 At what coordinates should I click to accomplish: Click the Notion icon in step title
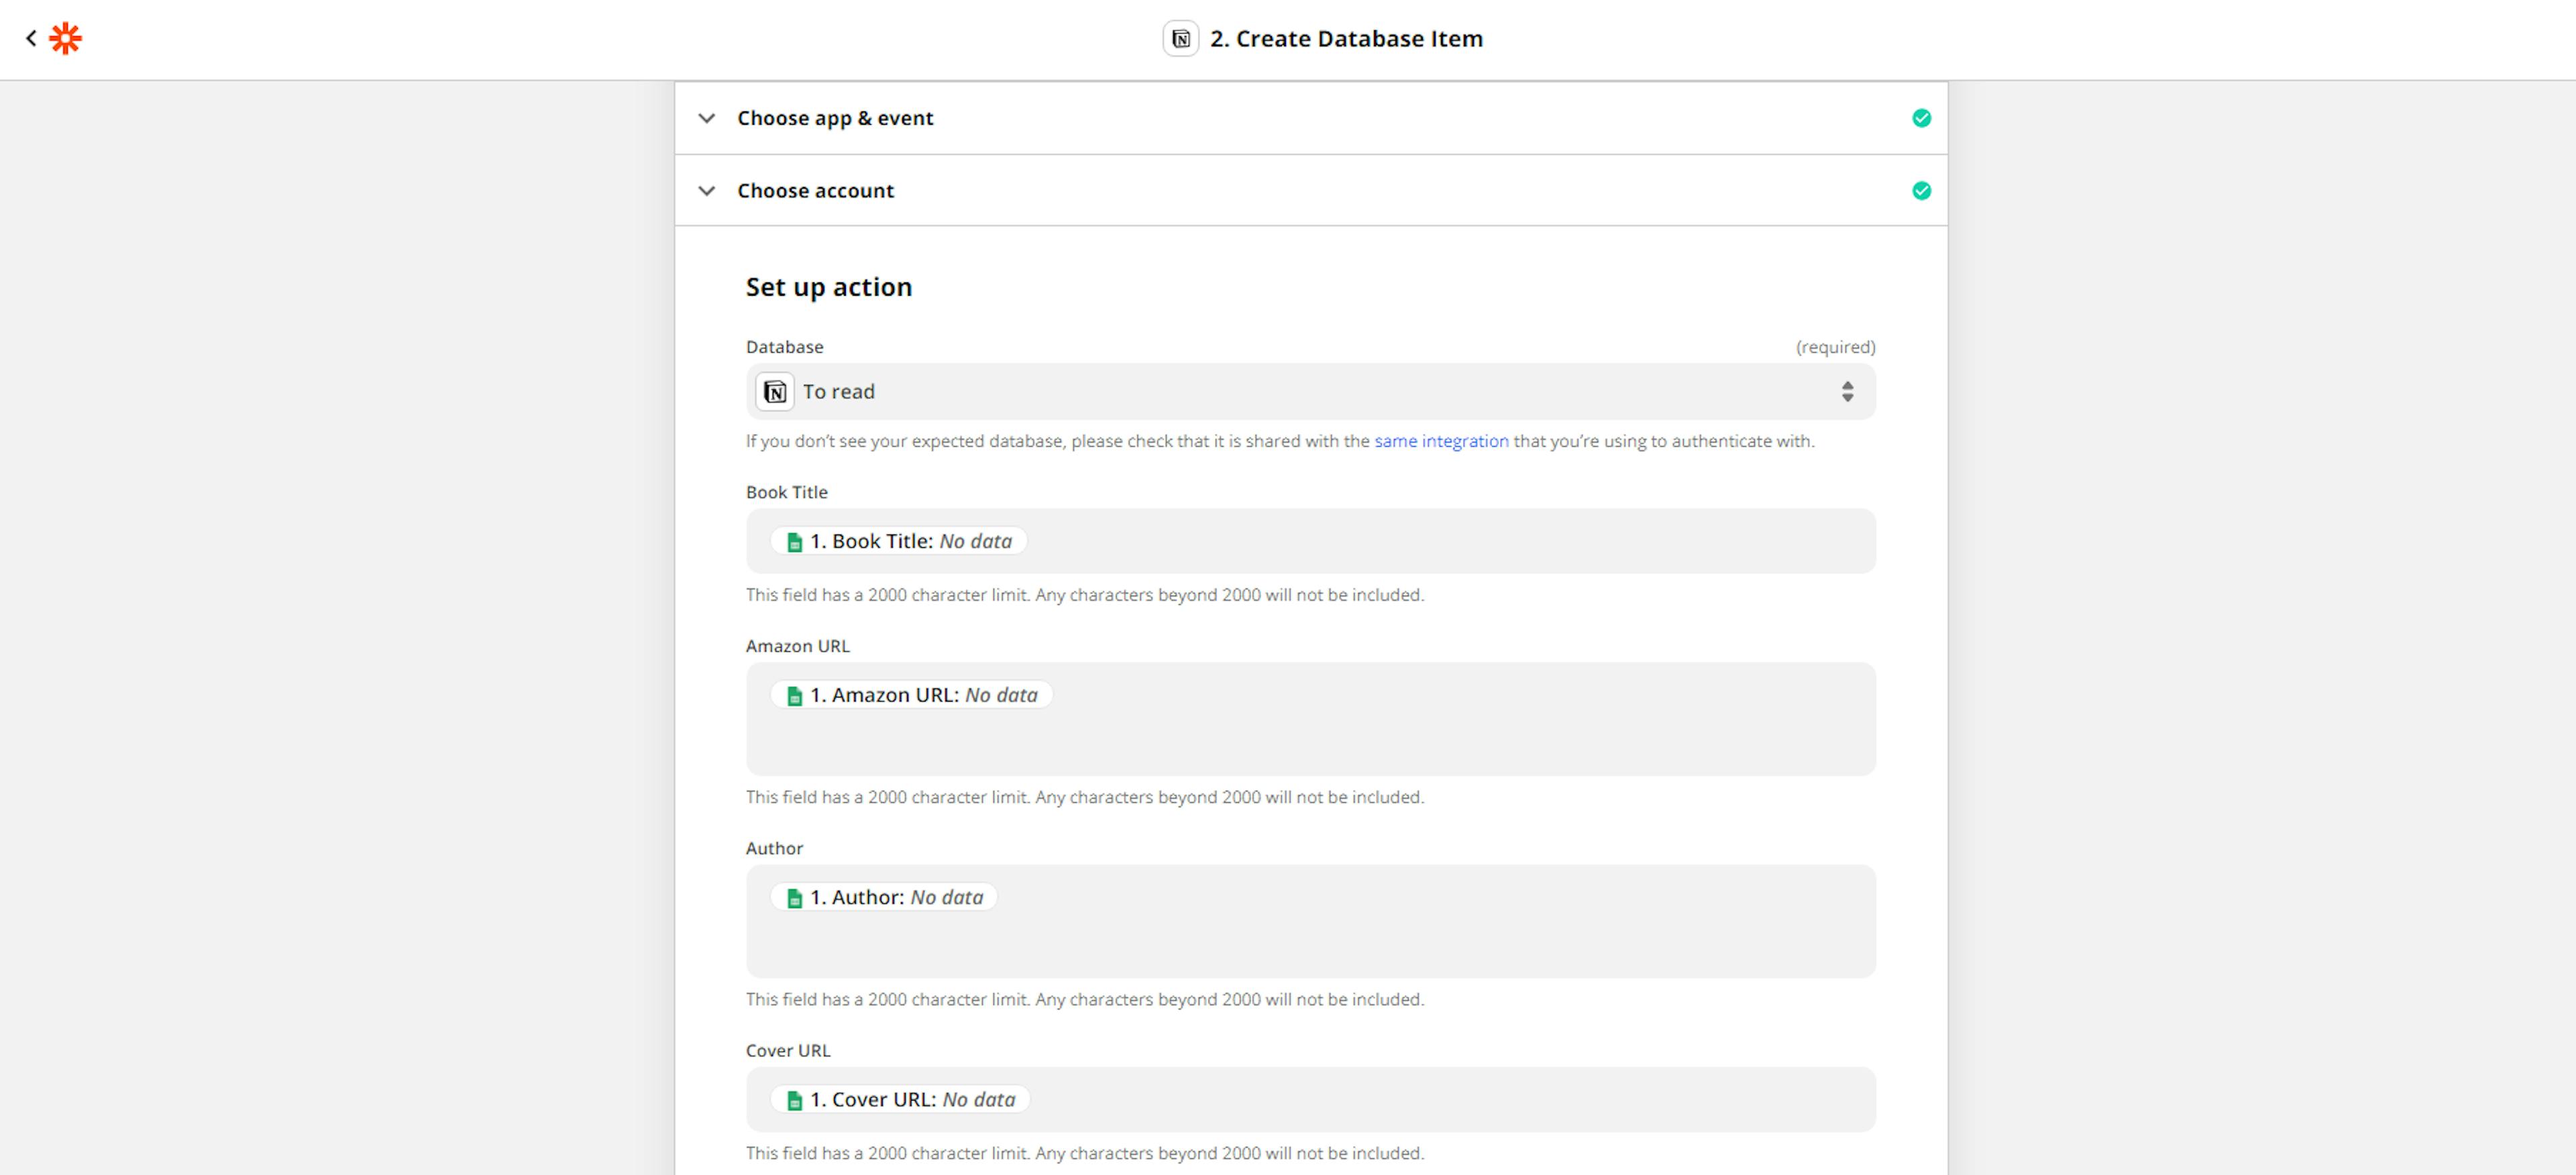1181,39
